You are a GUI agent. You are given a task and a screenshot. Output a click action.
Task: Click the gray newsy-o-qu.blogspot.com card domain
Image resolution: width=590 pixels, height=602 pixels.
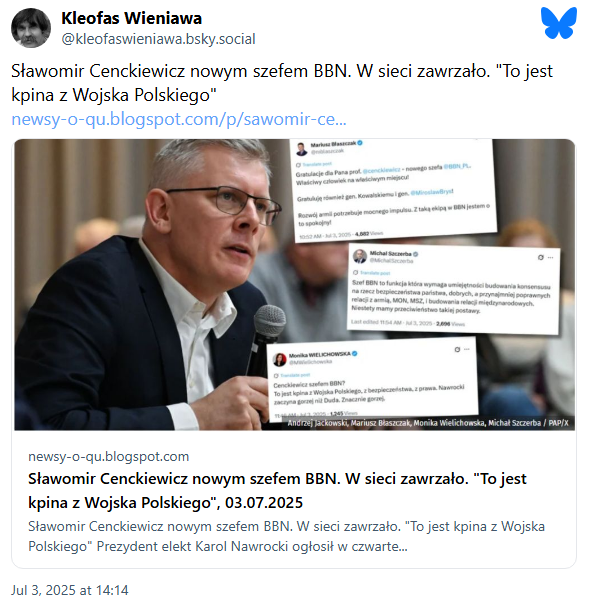coord(109,456)
